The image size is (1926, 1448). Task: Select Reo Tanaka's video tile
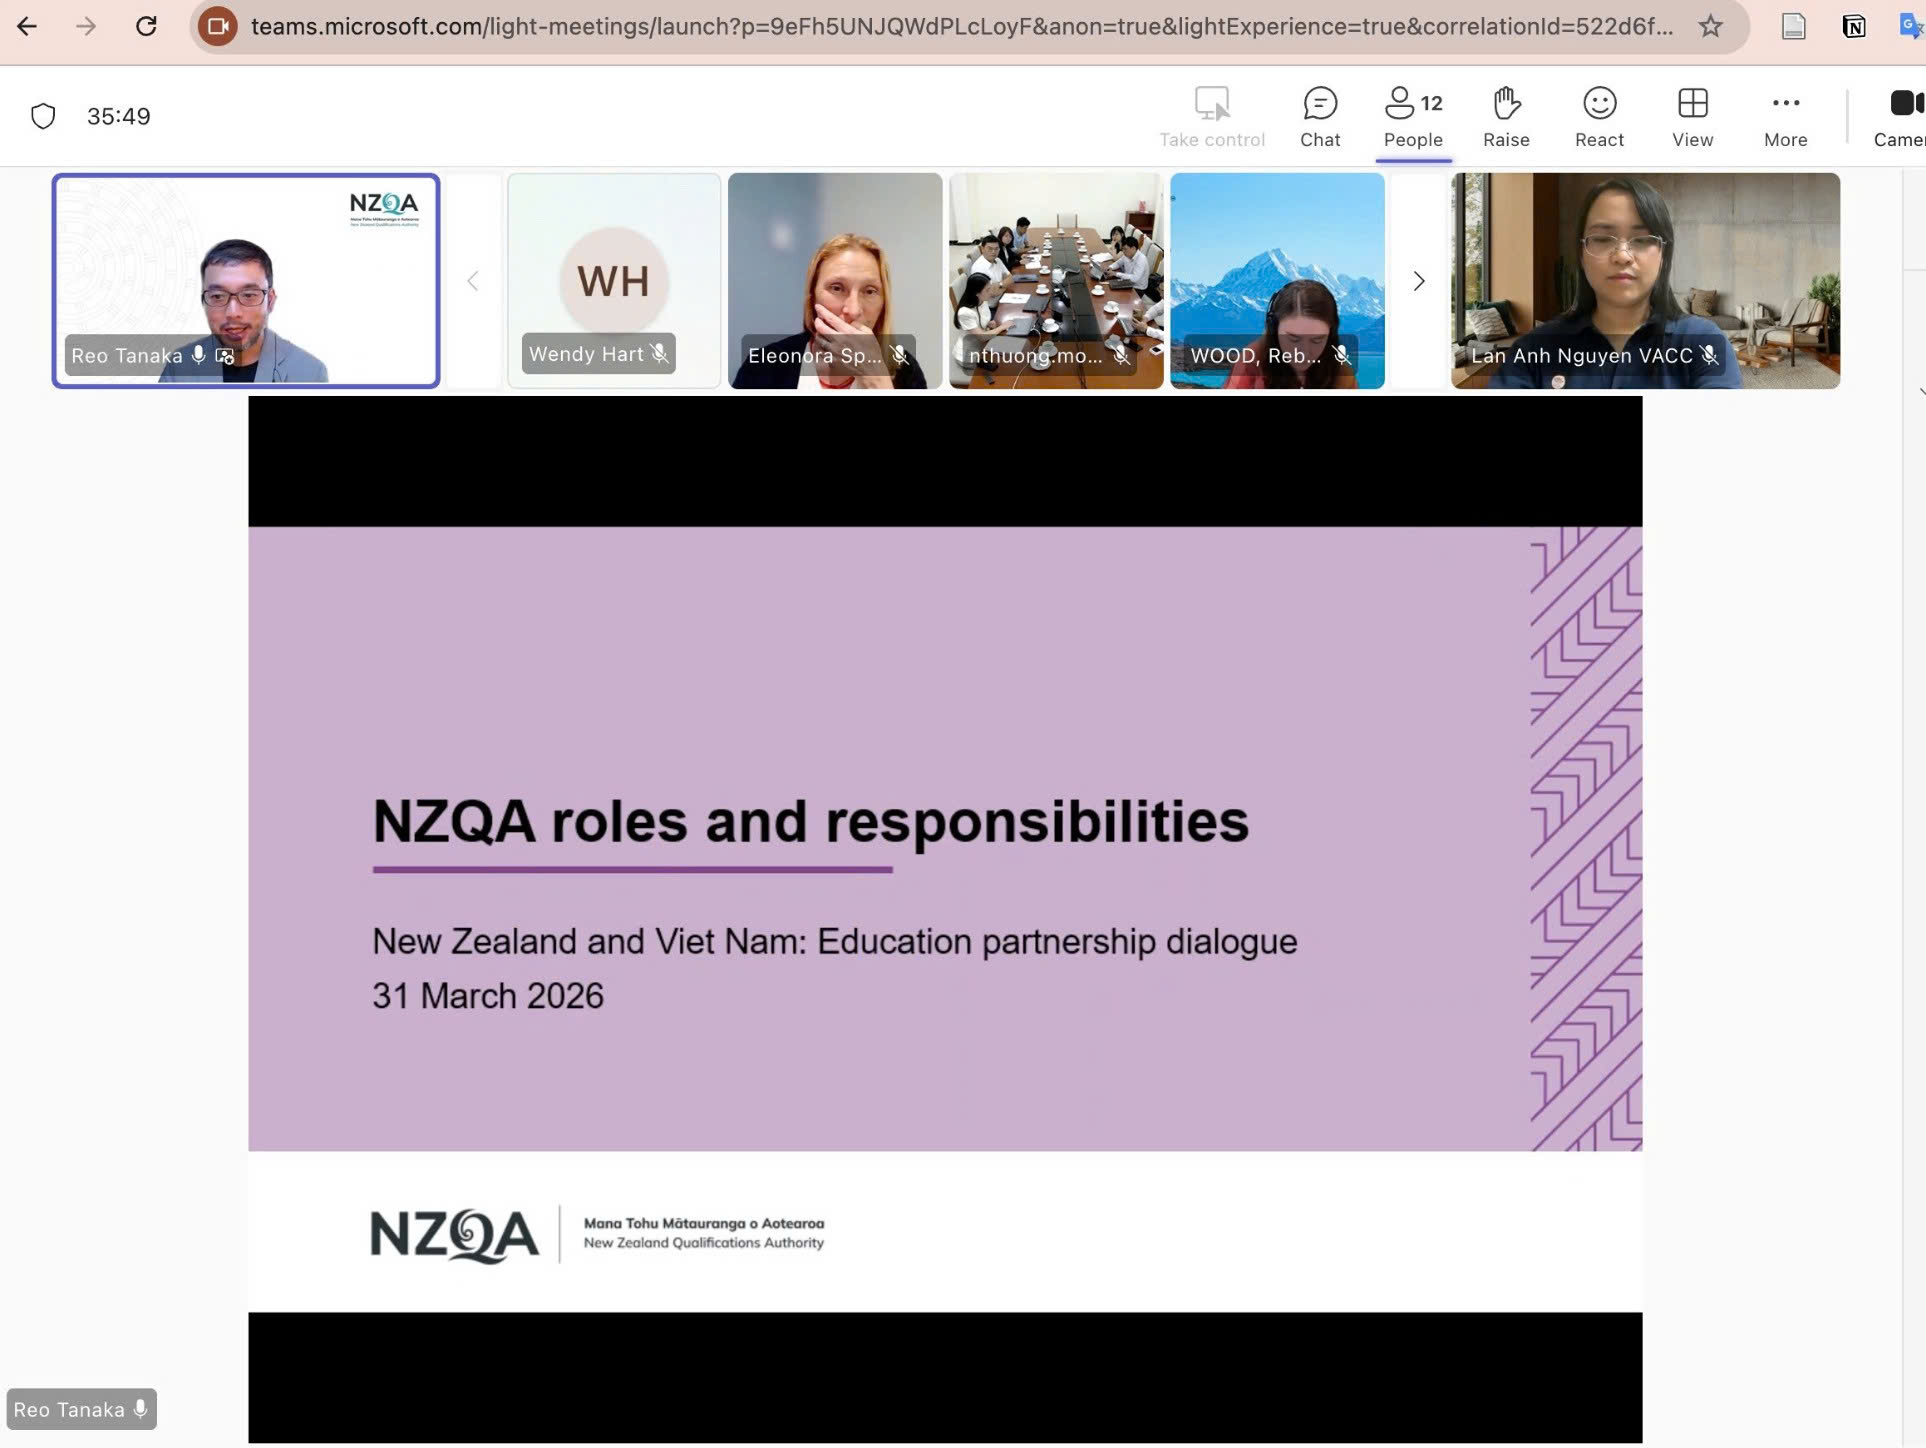245,280
